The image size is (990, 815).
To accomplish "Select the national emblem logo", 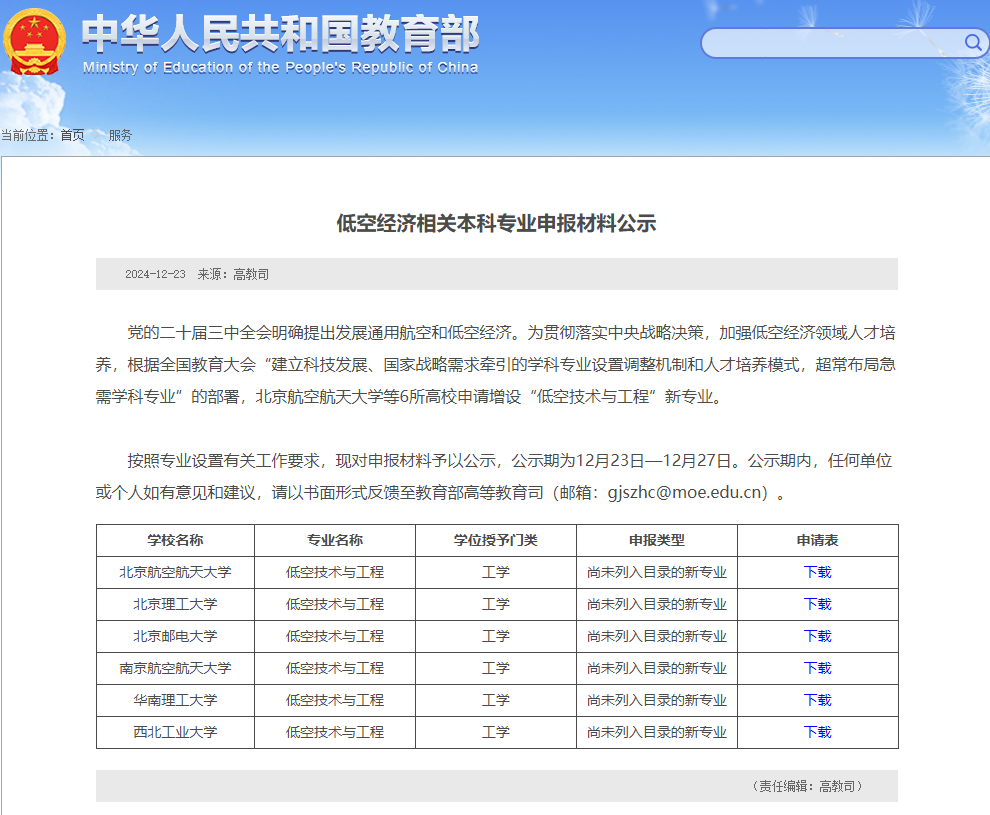I will click(x=36, y=42).
